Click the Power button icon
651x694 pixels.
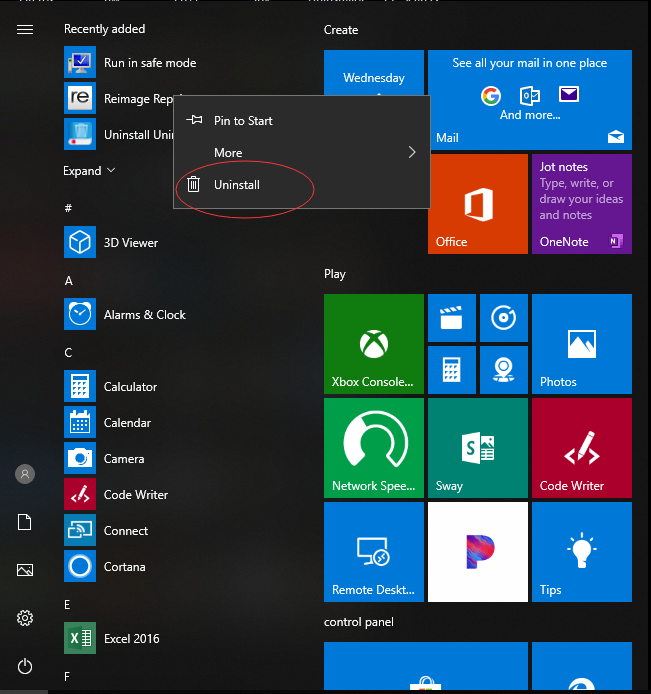(25, 666)
